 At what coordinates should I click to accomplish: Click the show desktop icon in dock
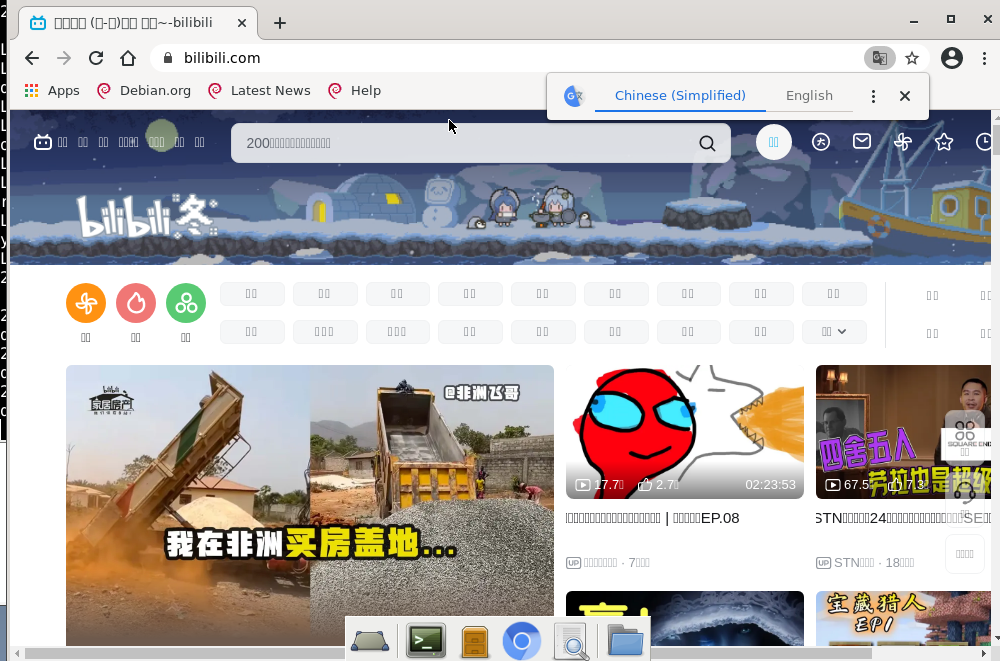[370, 641]
